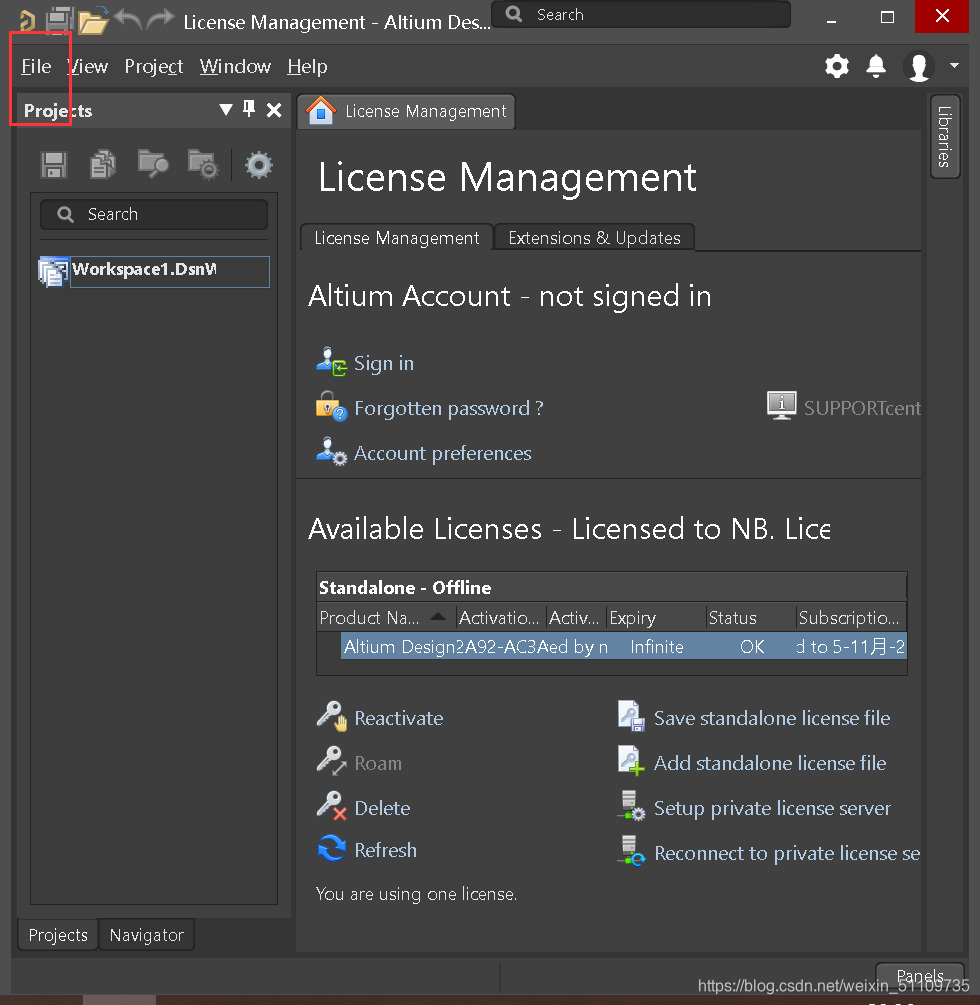This screenshot has height=1005, width=980.
Task: Click the Setup private license server icon
Action: (x=631, y=806)
